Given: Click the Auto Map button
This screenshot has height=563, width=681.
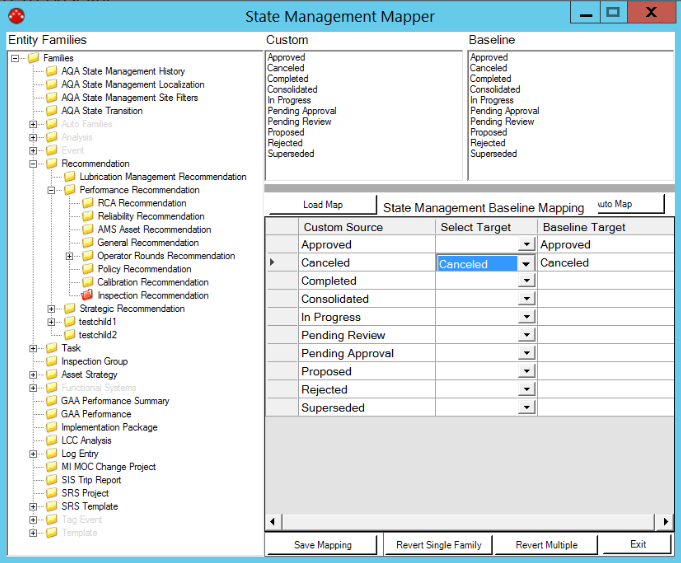Looking at the screenshot, I should 629,204.
